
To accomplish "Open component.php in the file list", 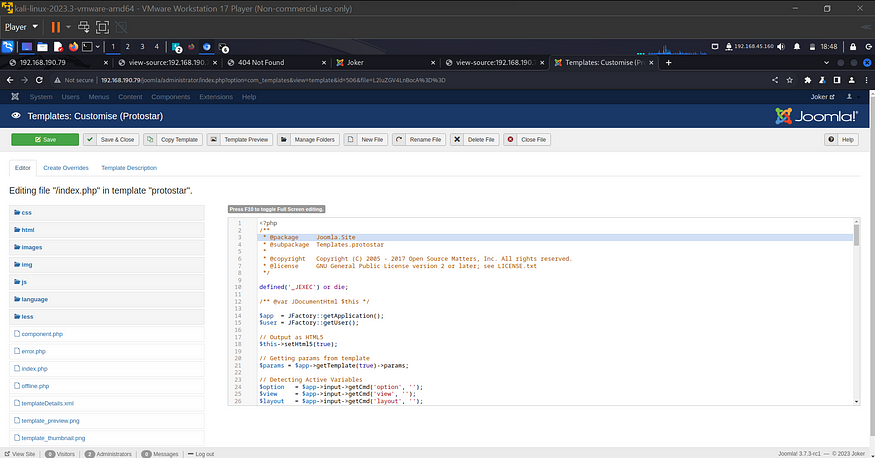I will pos(42,334).
